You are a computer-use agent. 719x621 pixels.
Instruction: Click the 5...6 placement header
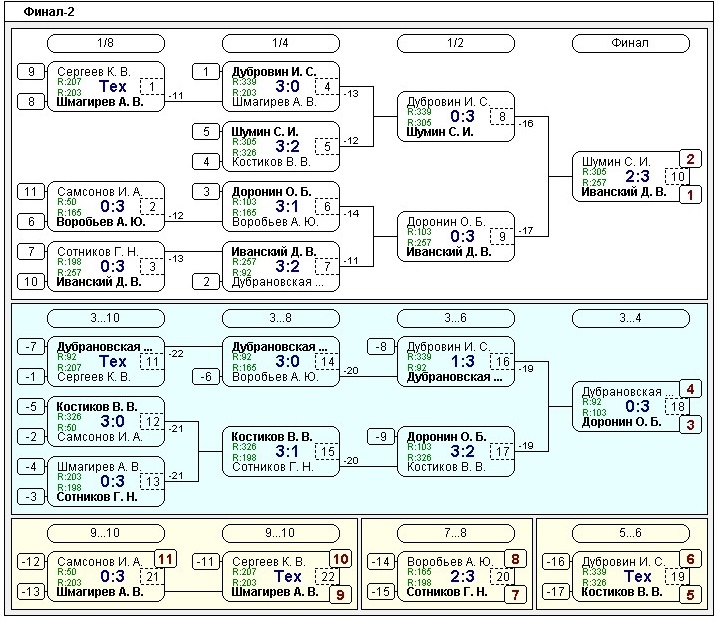click(630, 534)
